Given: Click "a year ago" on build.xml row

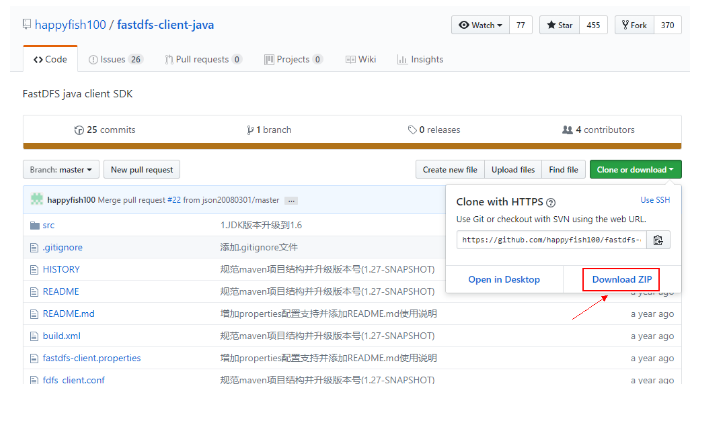Looking at the screenshot, I should coord(652,336).
